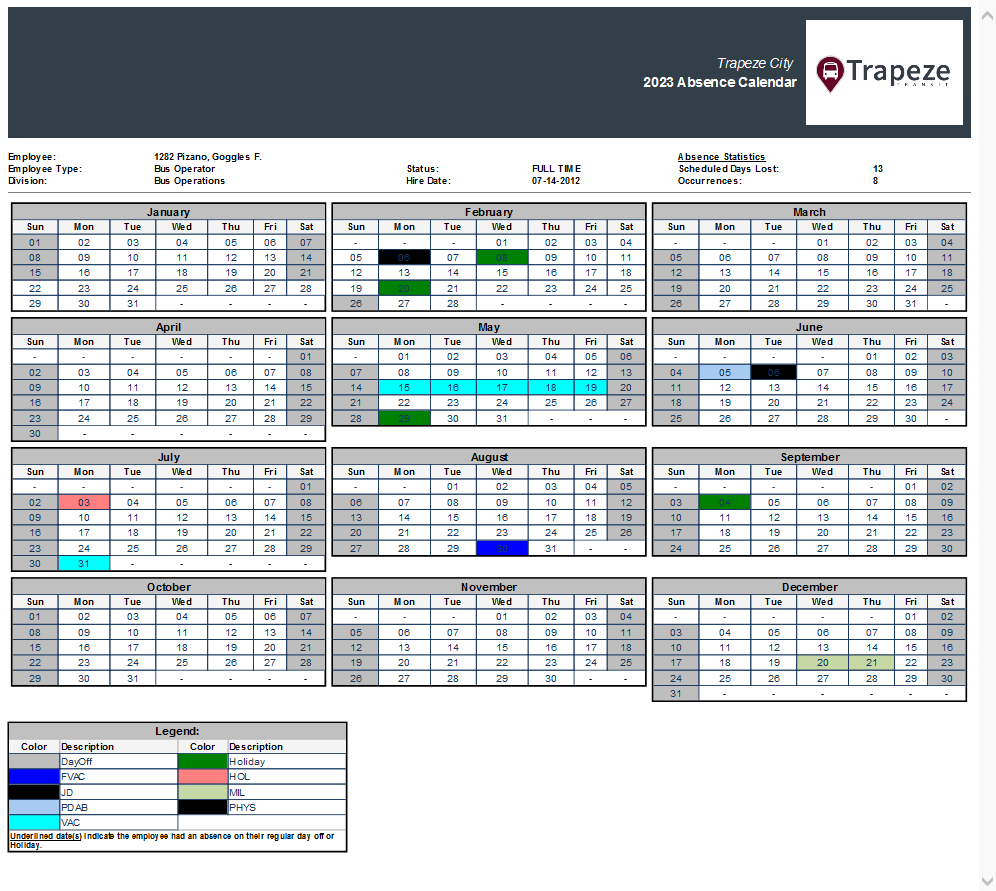Click the black-highlighted February 6 date cell
The image size is (996, 891).
coord(404,257)
